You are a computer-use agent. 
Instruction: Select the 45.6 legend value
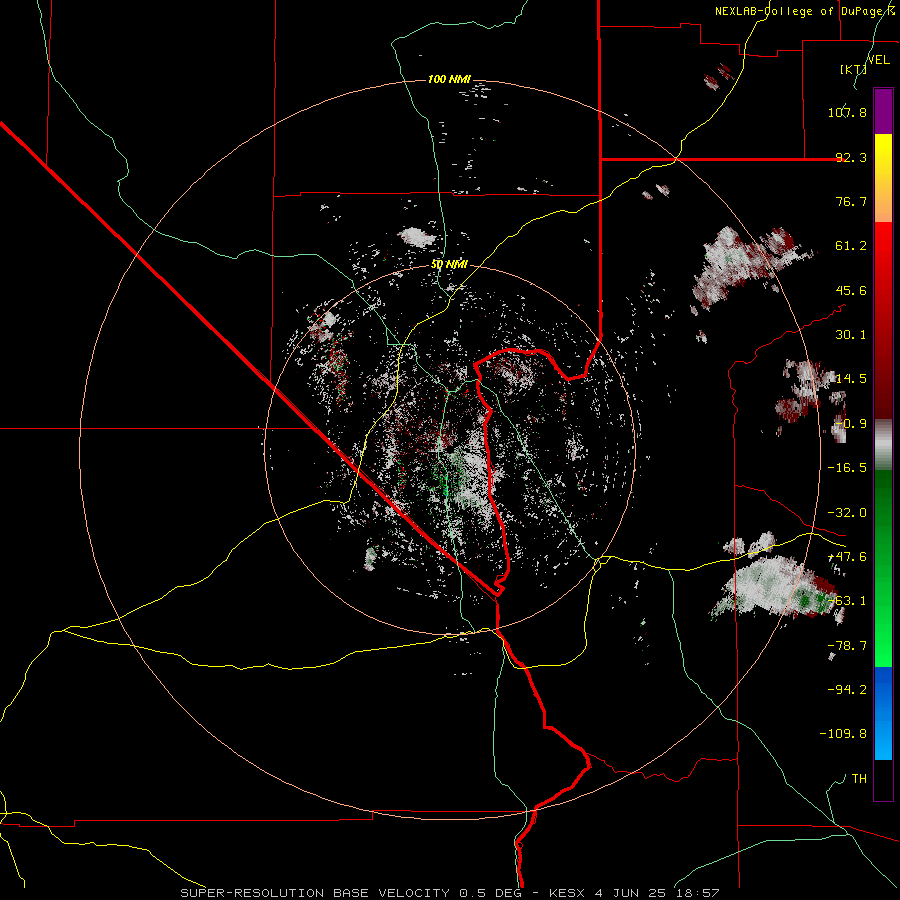[x=851, y=290]
